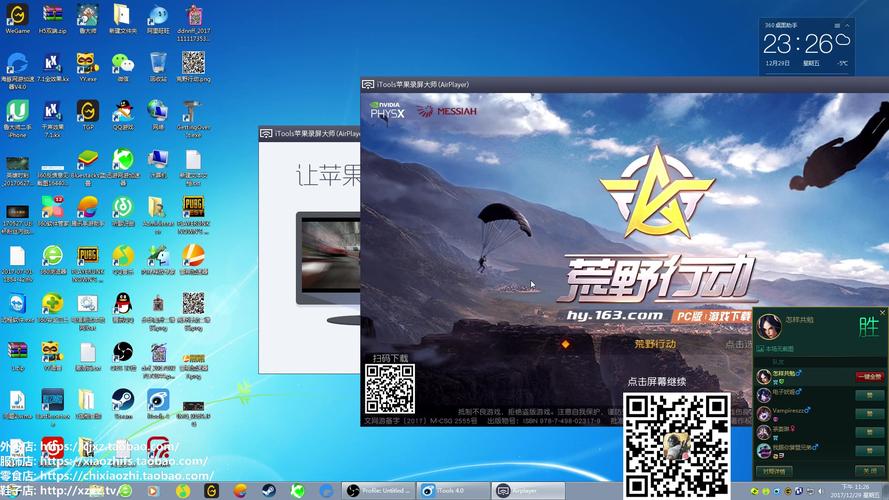Close the victory panel with X
Viewport: 889px width, 500px height.
click(882, 312)
